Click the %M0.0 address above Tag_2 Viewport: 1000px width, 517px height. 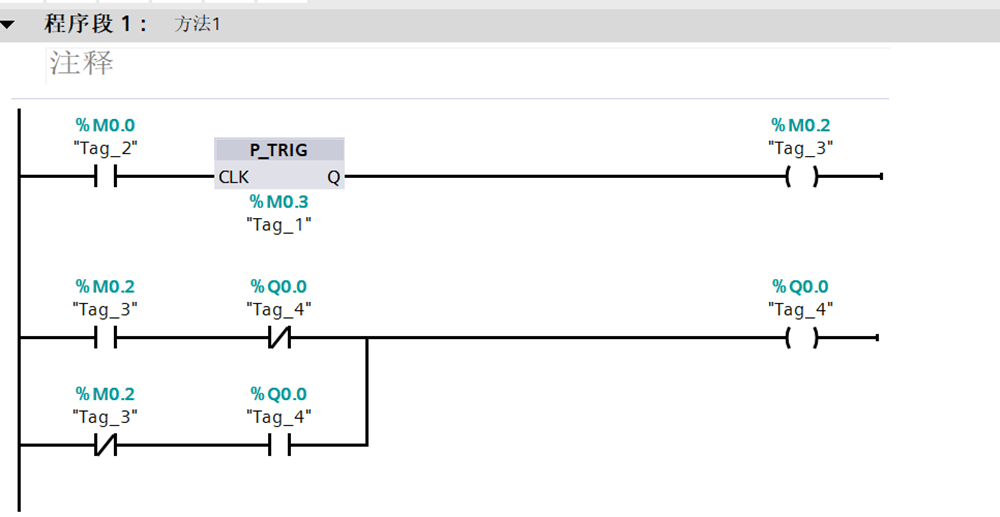pyautogui.click(x=105, y=126)
